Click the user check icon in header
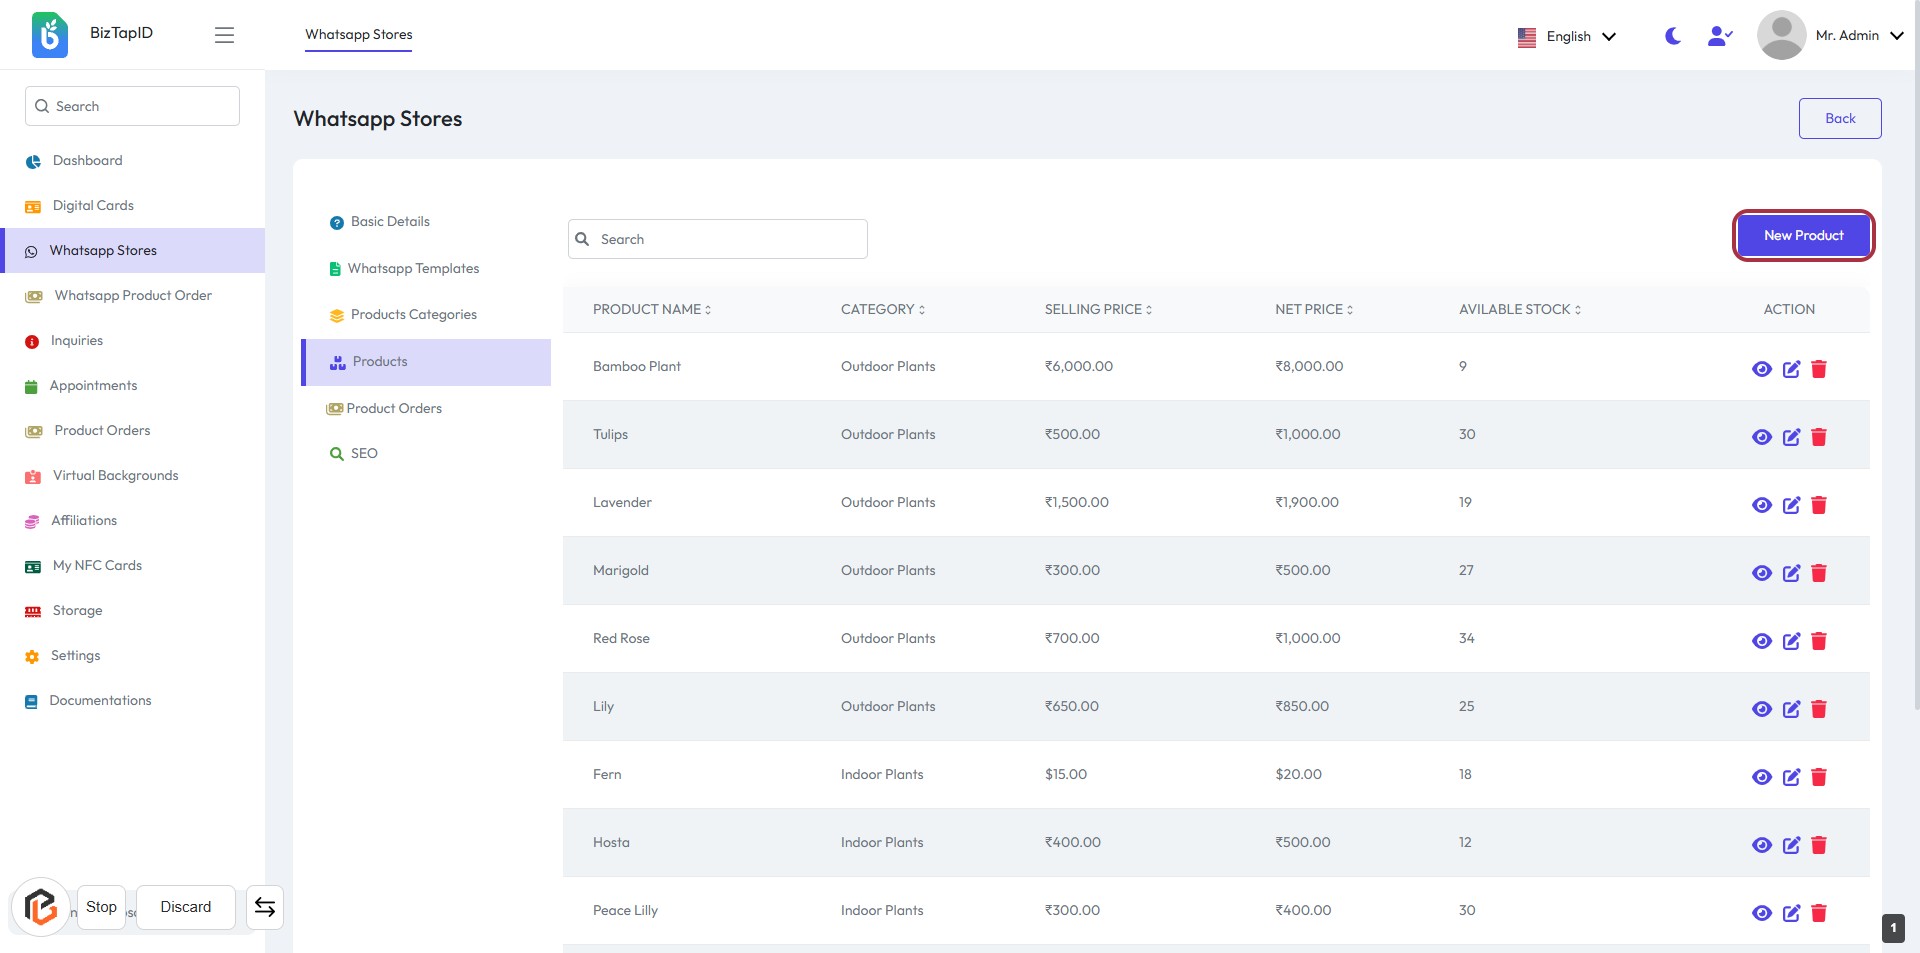 (1719, 36)
